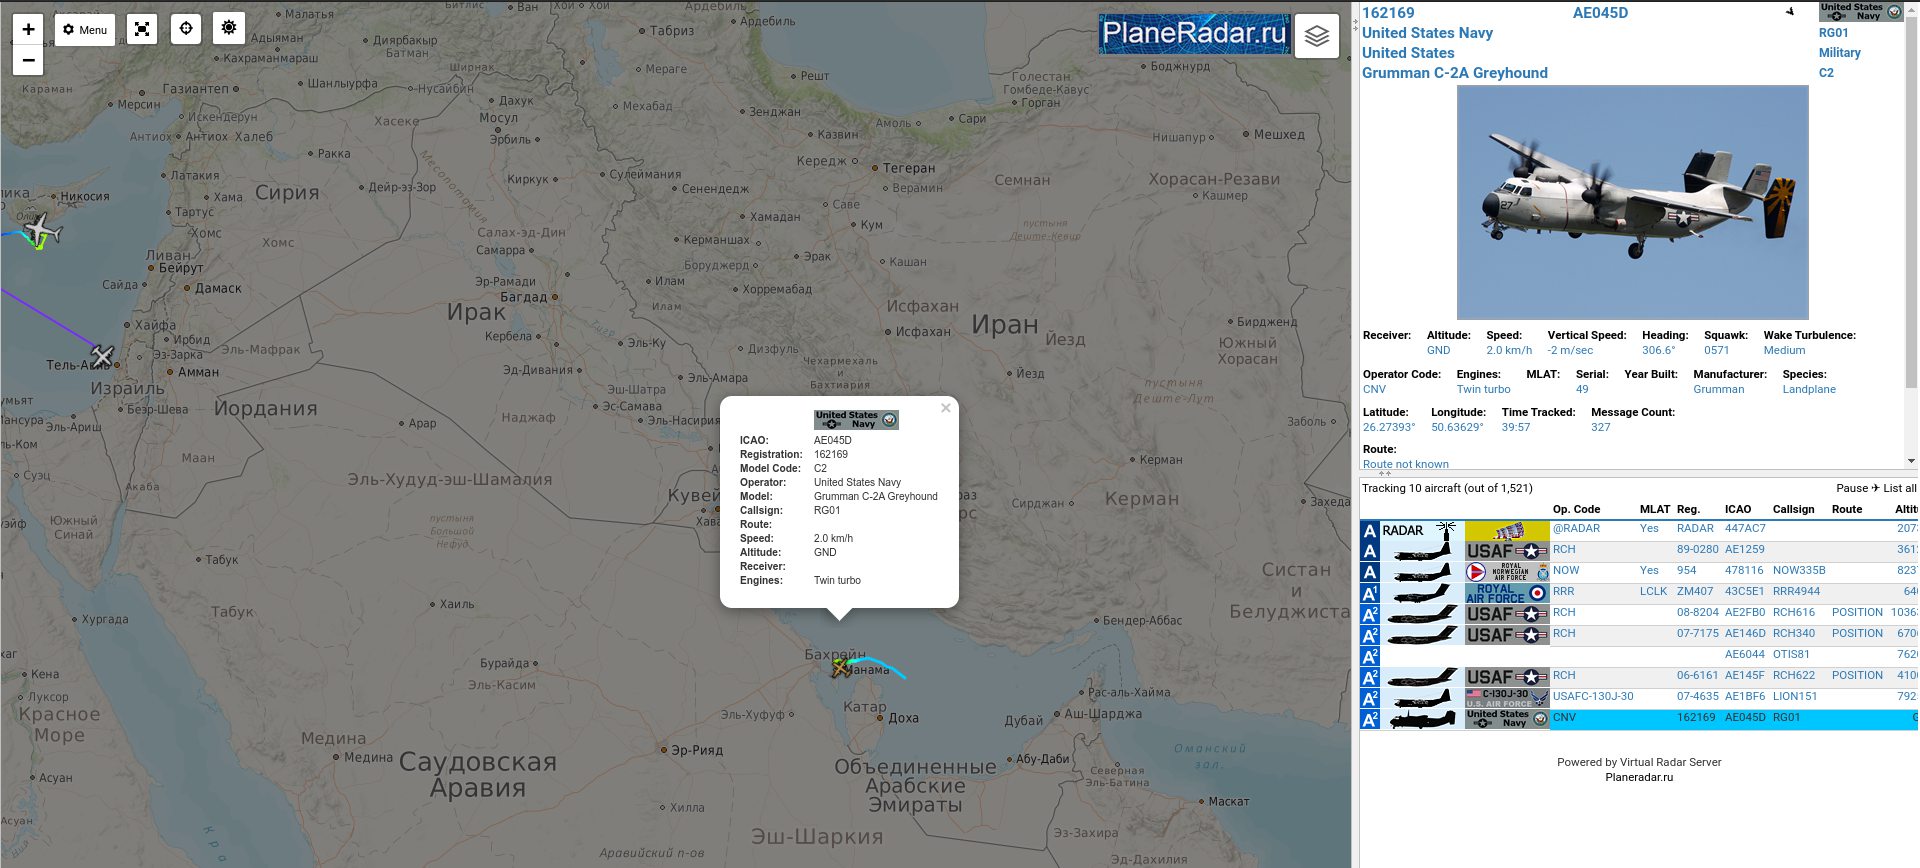This screenshot has height=868, width=1920.
Task: Toggle map brightness sun icon
Action: coord(229,28)
